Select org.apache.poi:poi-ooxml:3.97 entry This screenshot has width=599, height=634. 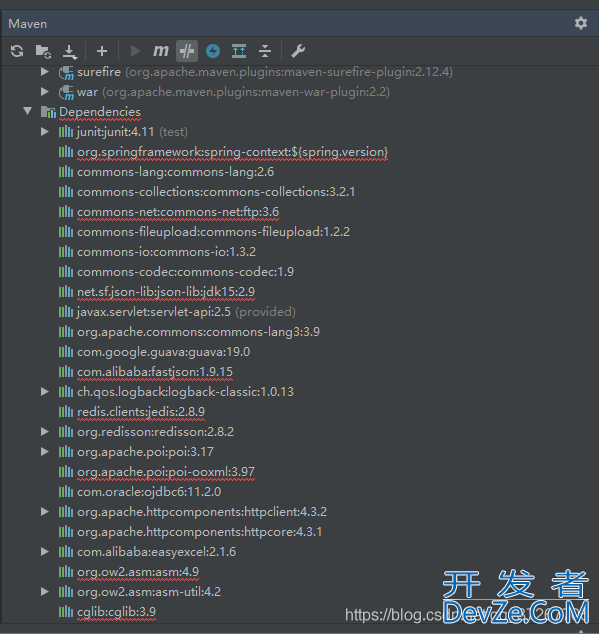(166, 472)
